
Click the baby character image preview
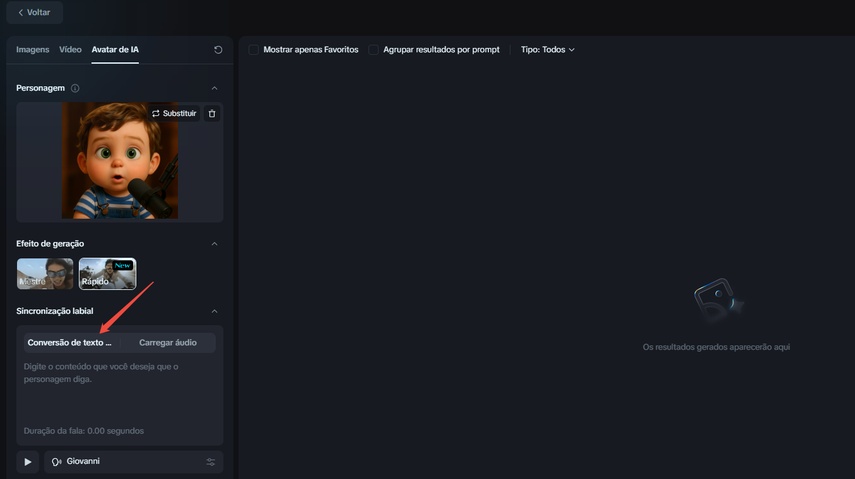pyautogui.click(x=119, y=160)
